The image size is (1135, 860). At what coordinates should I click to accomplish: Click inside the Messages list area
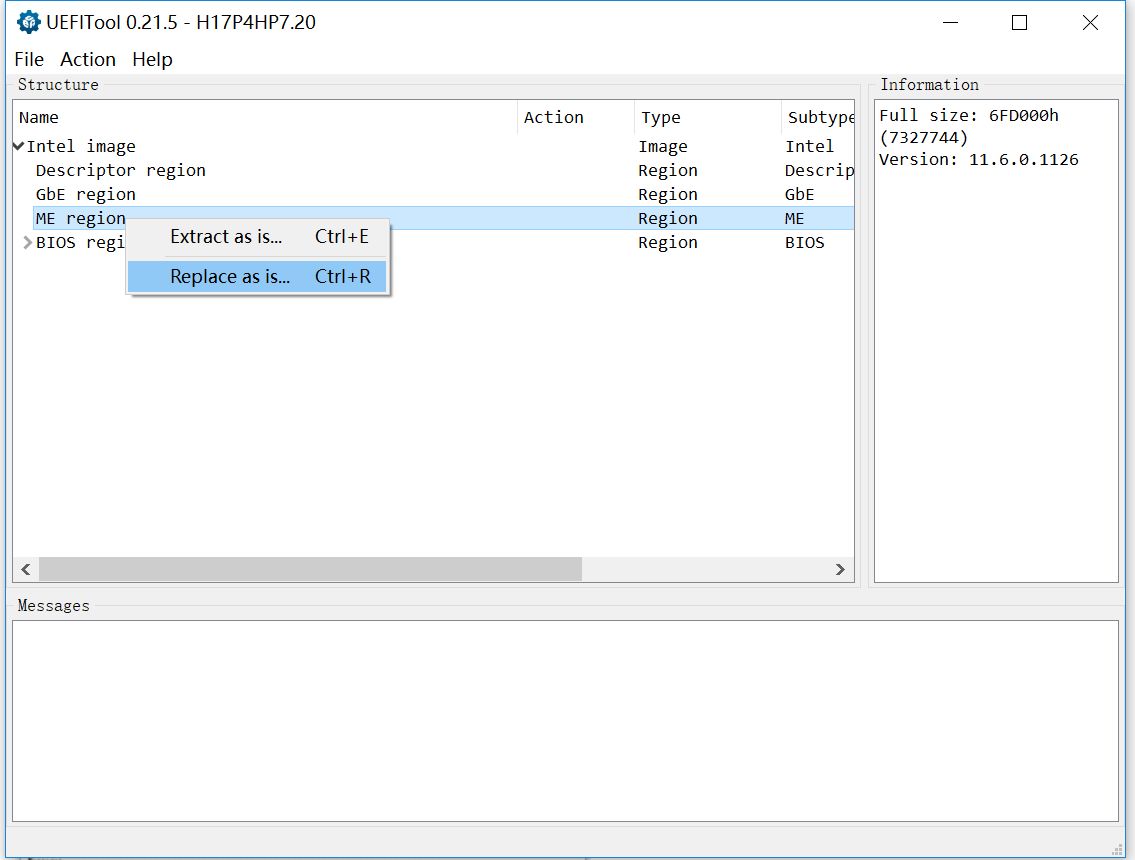(x=565, y=721)
